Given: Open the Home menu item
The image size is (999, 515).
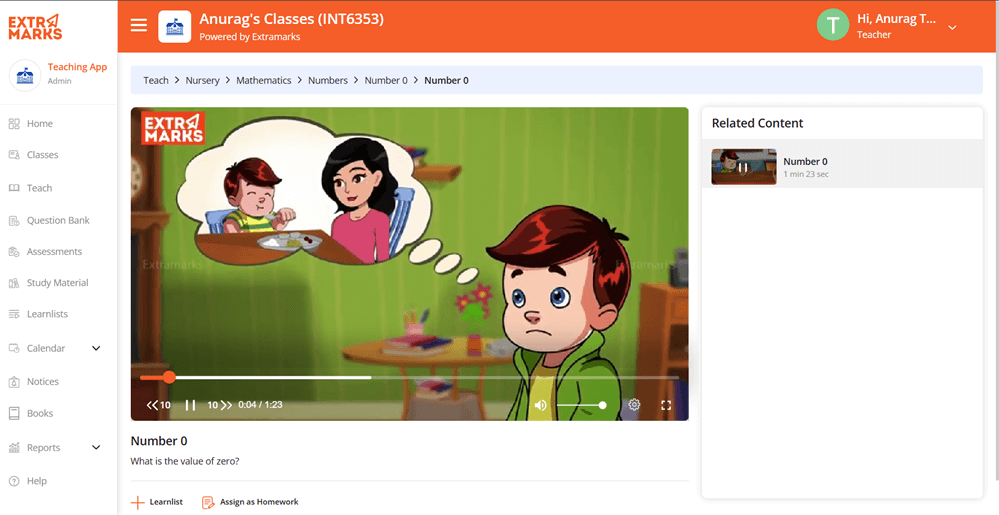Looking at the screenshot, I should (x=40, y=124).
